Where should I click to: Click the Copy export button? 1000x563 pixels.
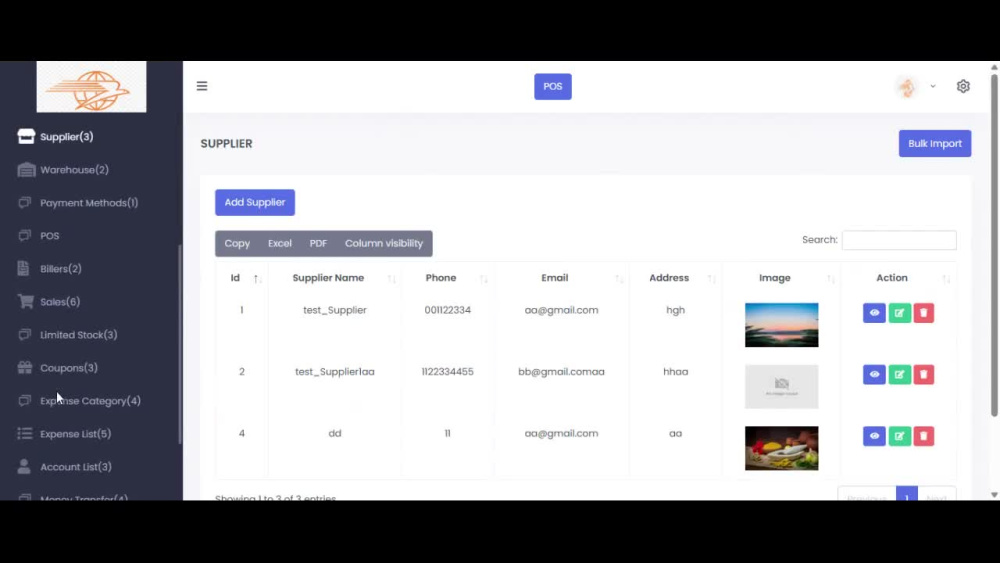click(237, 244)
